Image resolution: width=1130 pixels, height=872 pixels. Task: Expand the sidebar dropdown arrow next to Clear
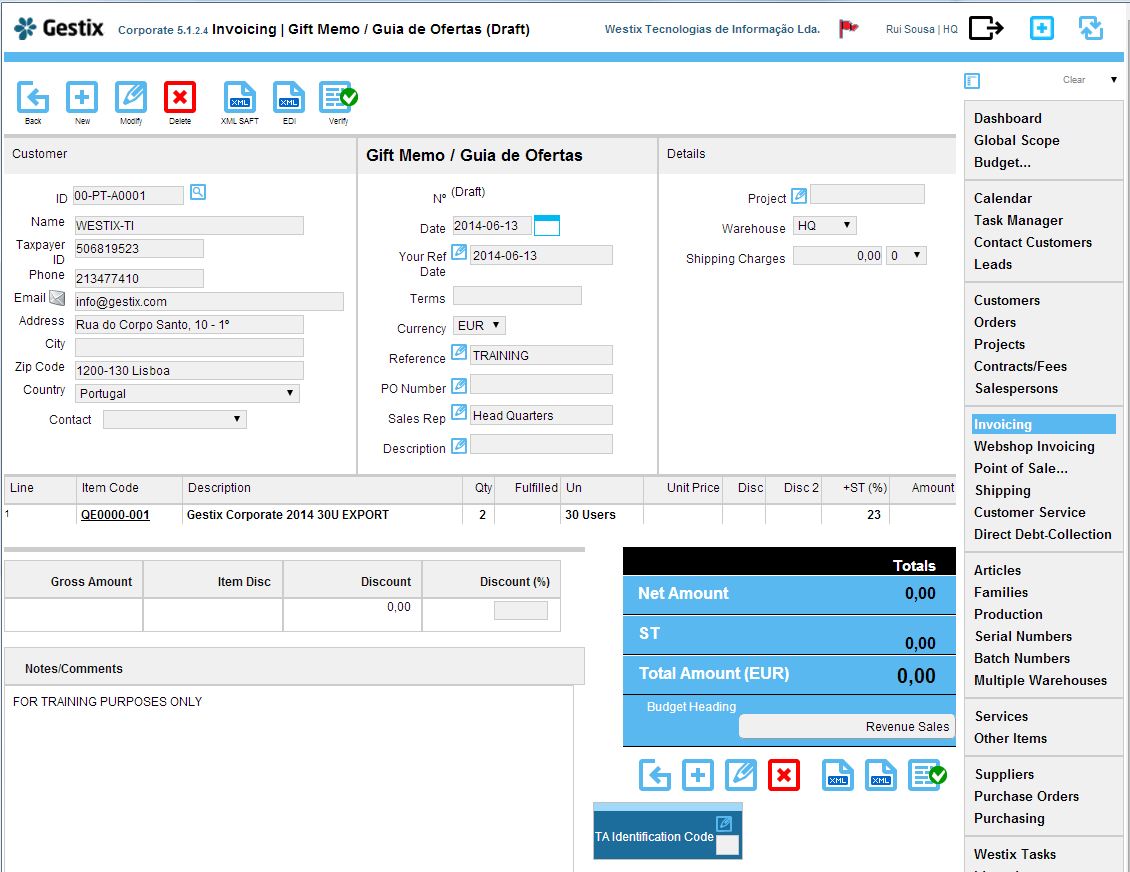click(1113, 80)
